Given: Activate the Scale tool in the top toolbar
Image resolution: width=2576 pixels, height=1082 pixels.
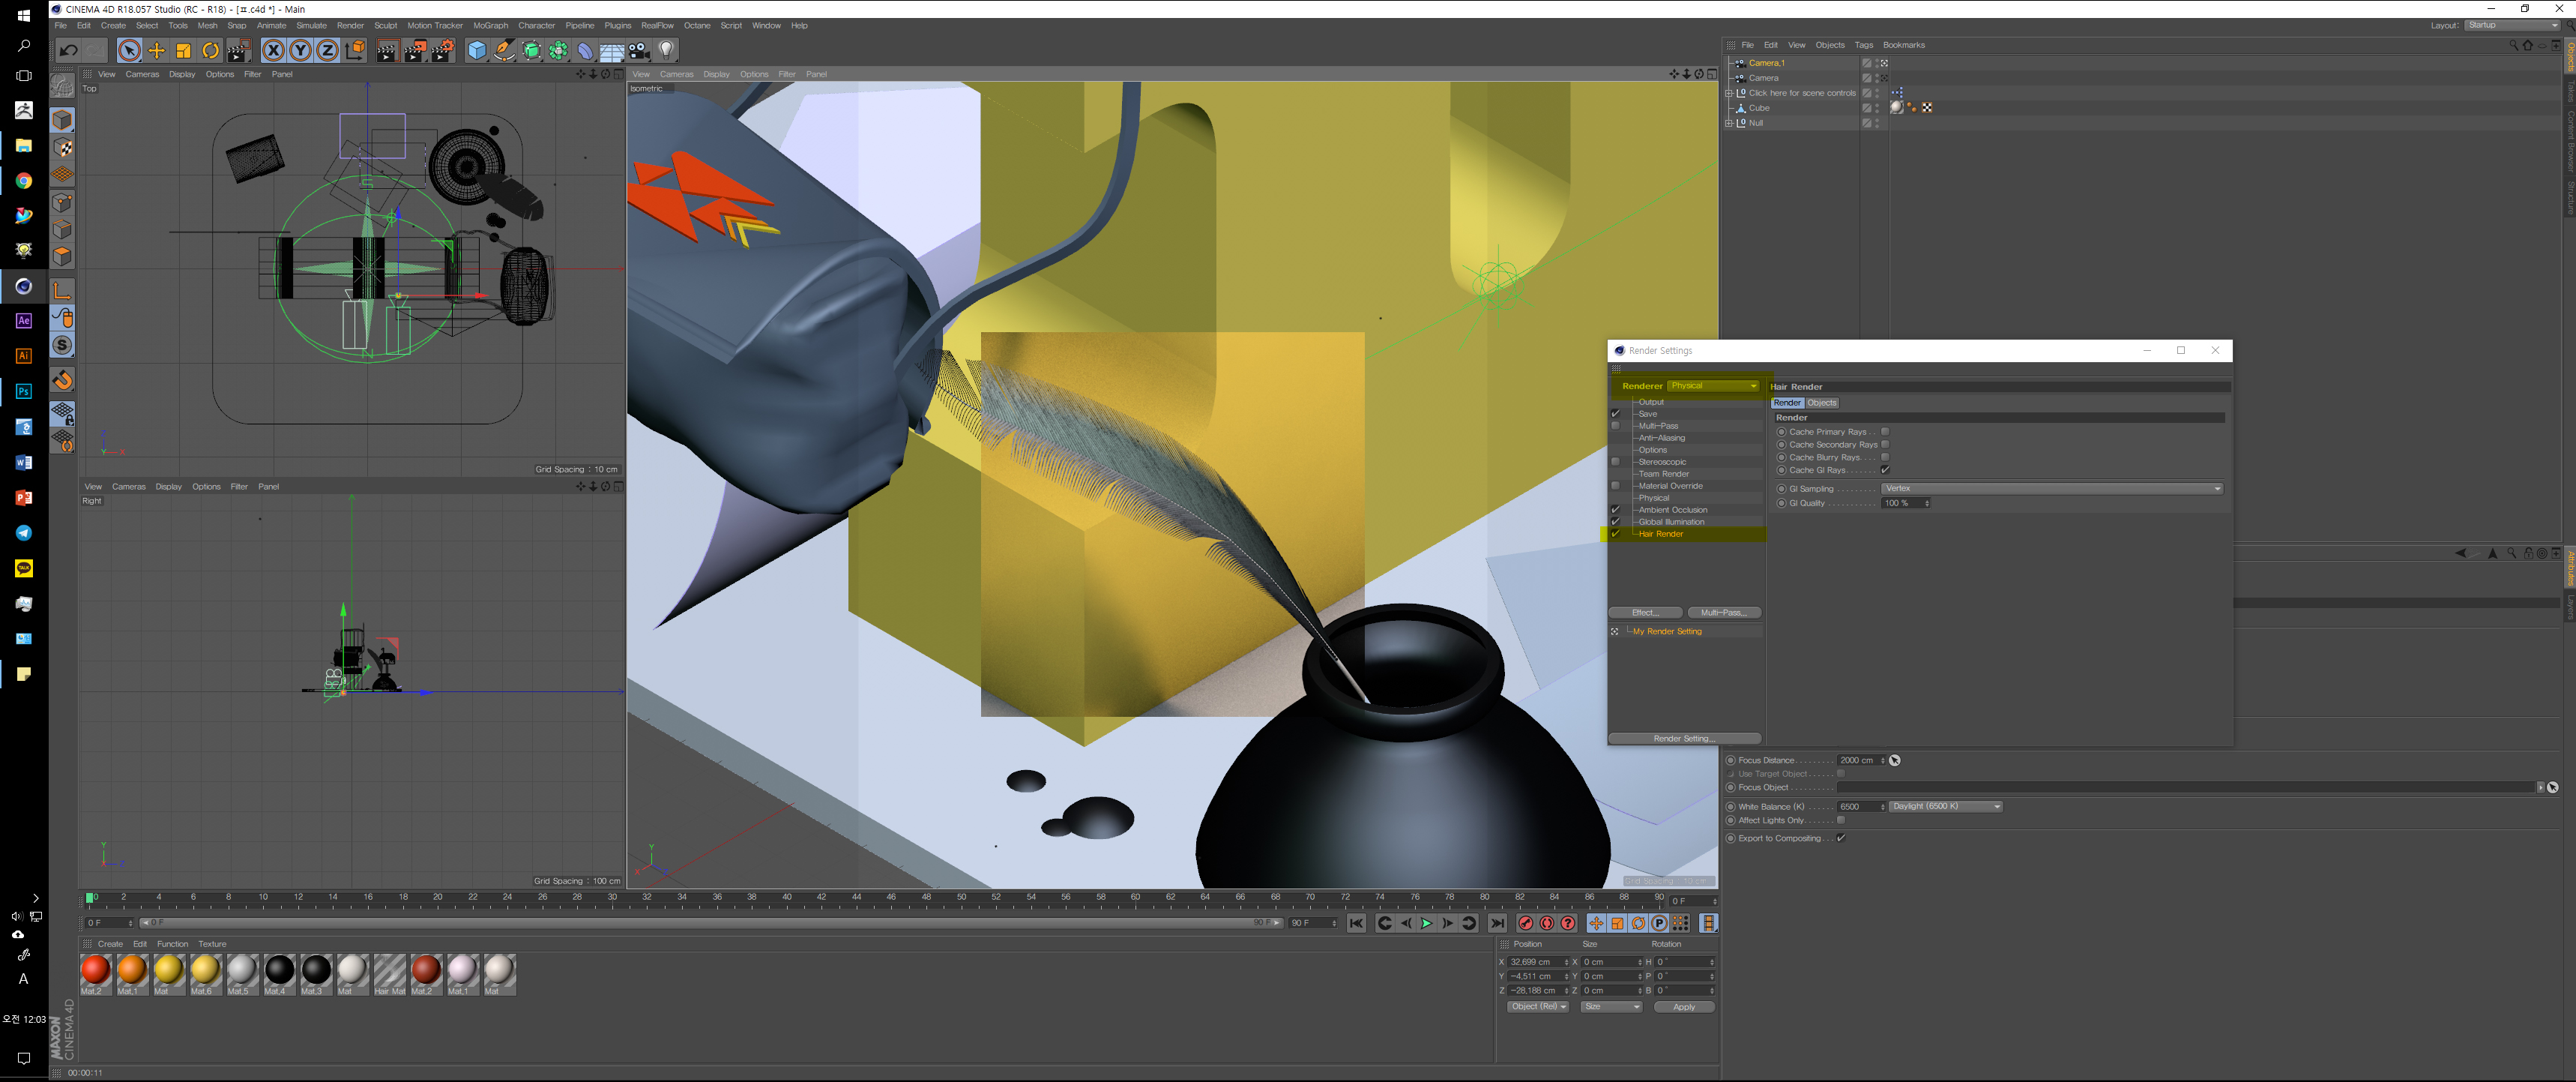Looking at the screenshot, I should (x=184, y=50).
